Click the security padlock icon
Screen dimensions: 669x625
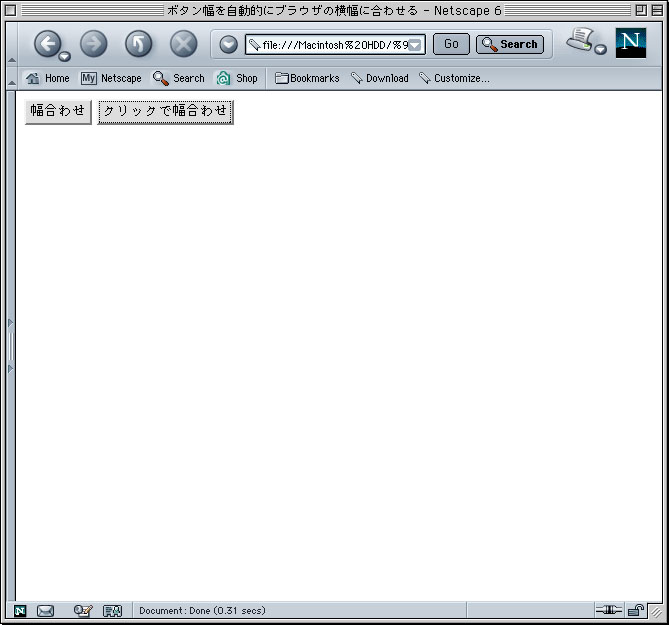coord(636,610)
